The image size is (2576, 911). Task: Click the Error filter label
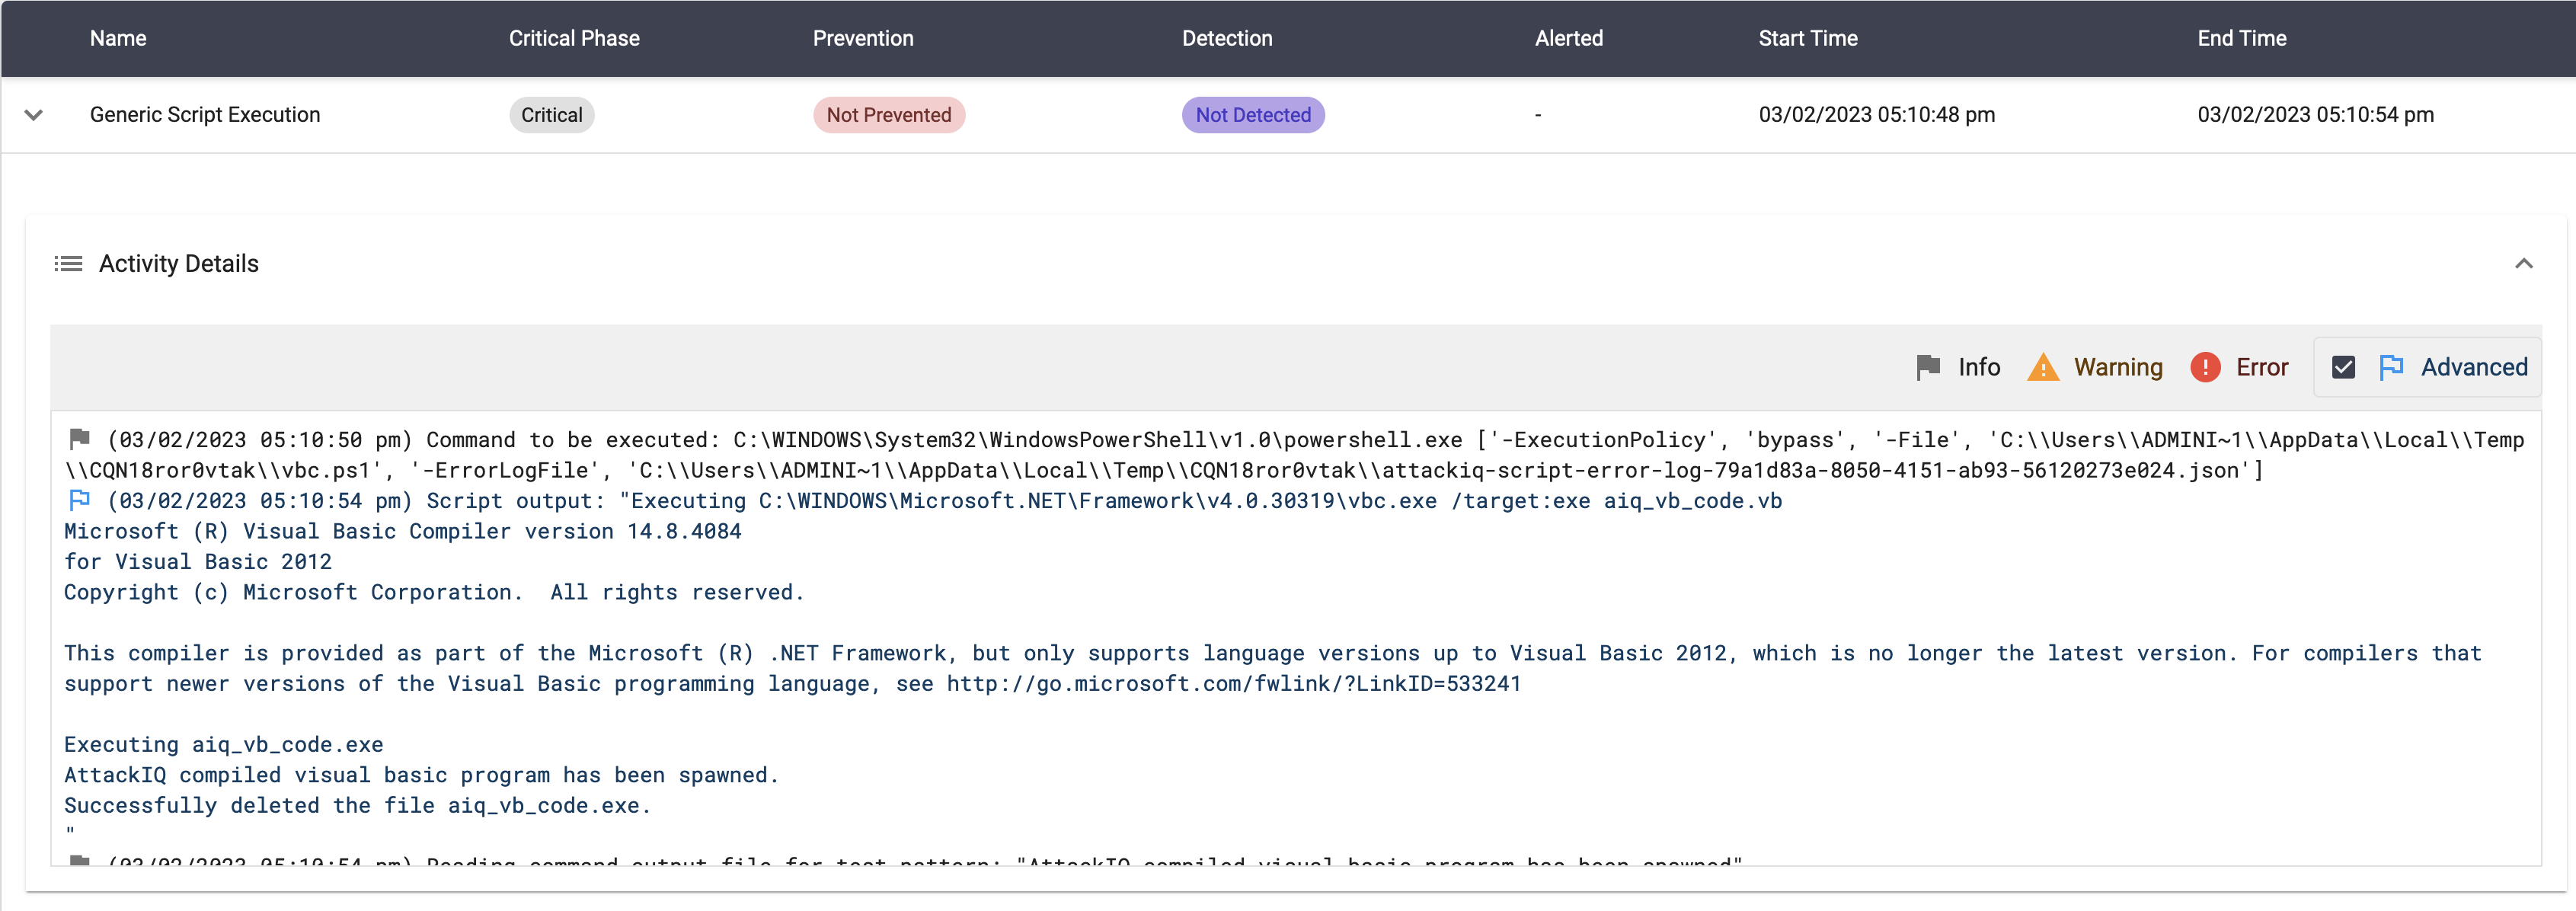click(x=2261, y=367)
